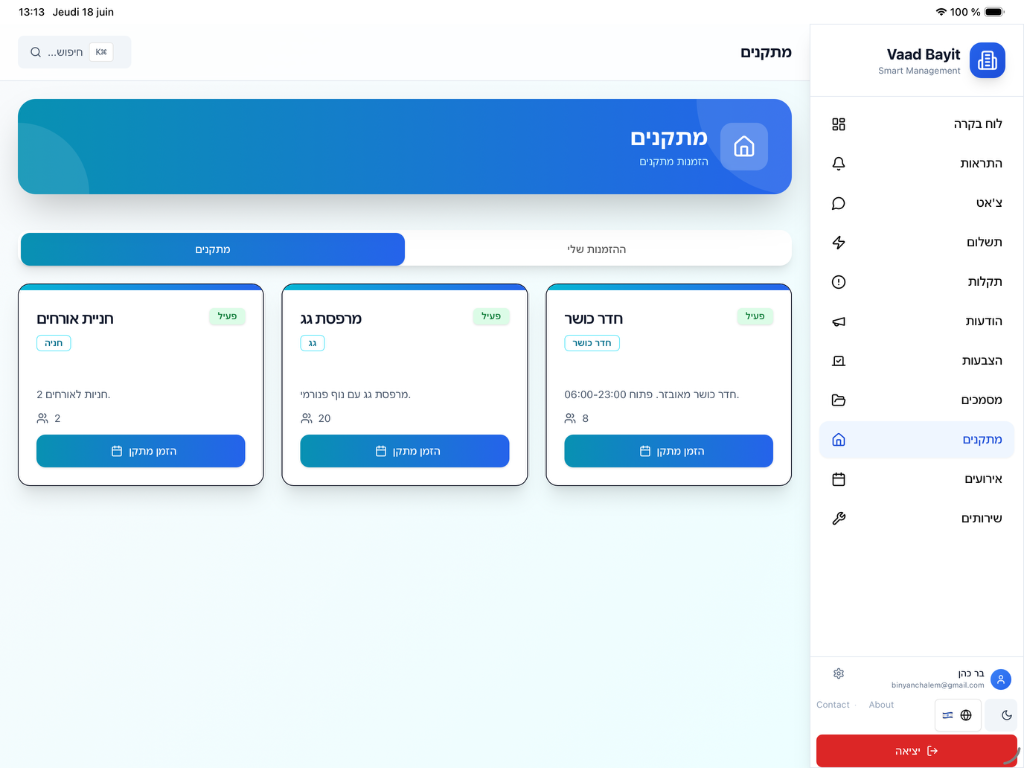The image size is (1024, 768).
Task: Click the מתקנים house icon in sidebar
Action: coord(839,440)
